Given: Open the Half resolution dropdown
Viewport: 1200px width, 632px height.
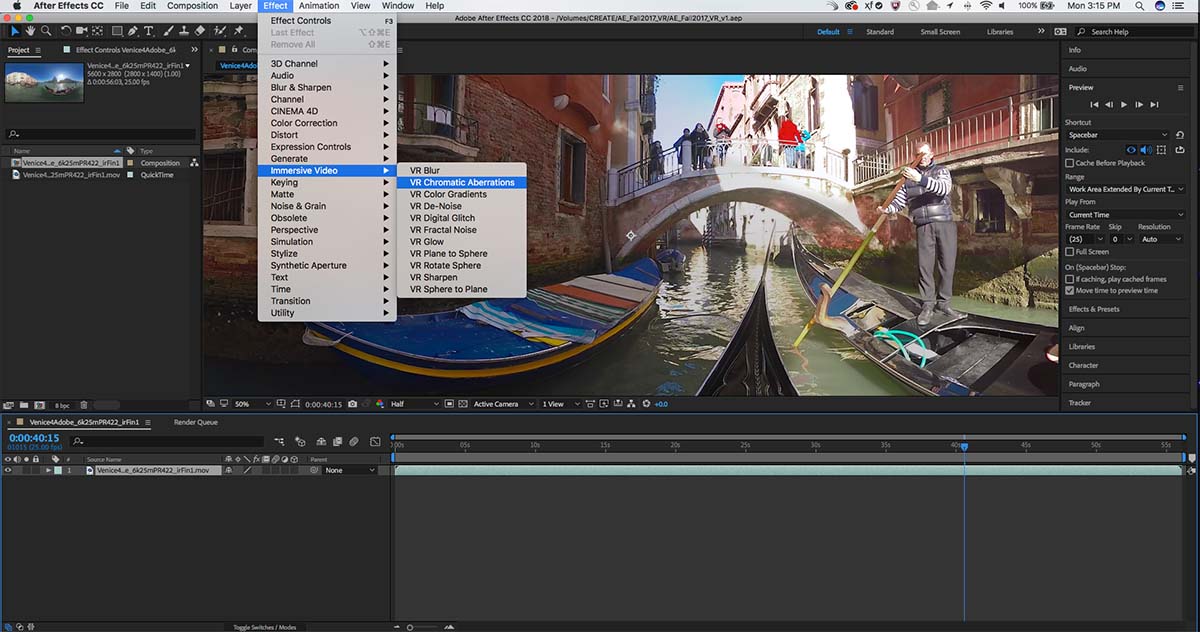Looking at the screenshot, I should [x=414, y=404].
